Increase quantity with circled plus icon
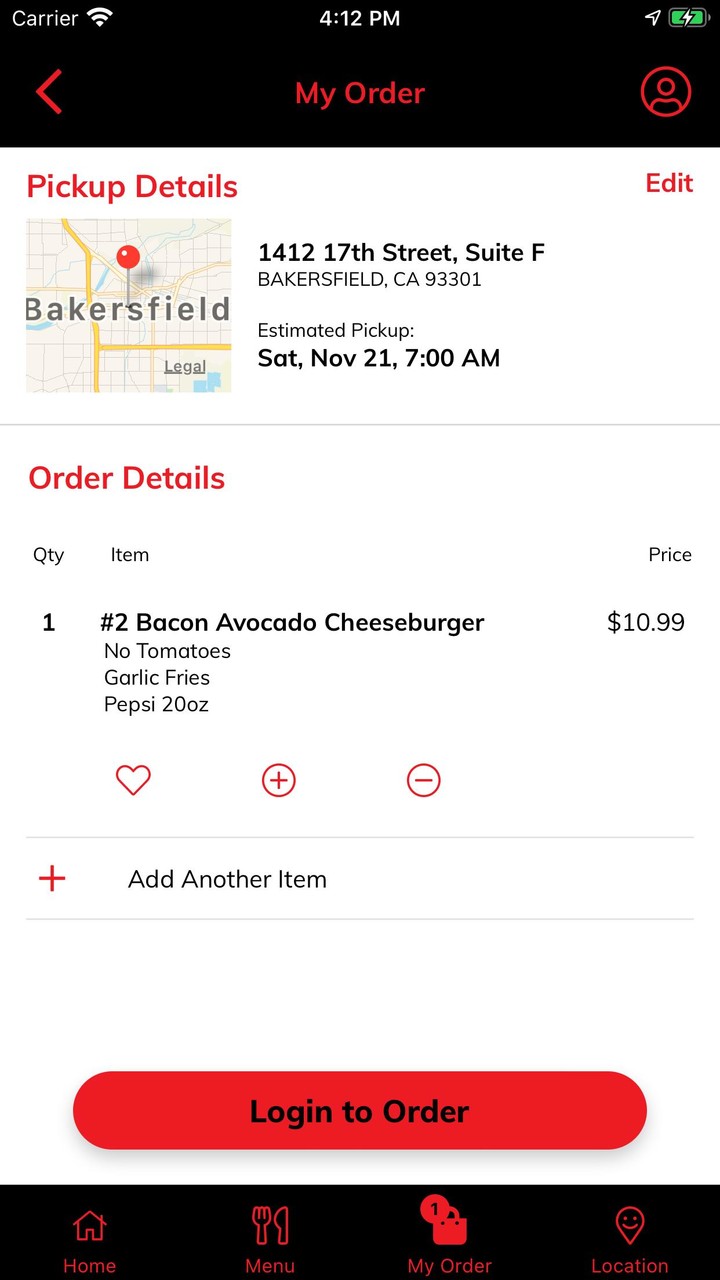Viewport: 720px width, 1280px height. click(x=279, y=780)
